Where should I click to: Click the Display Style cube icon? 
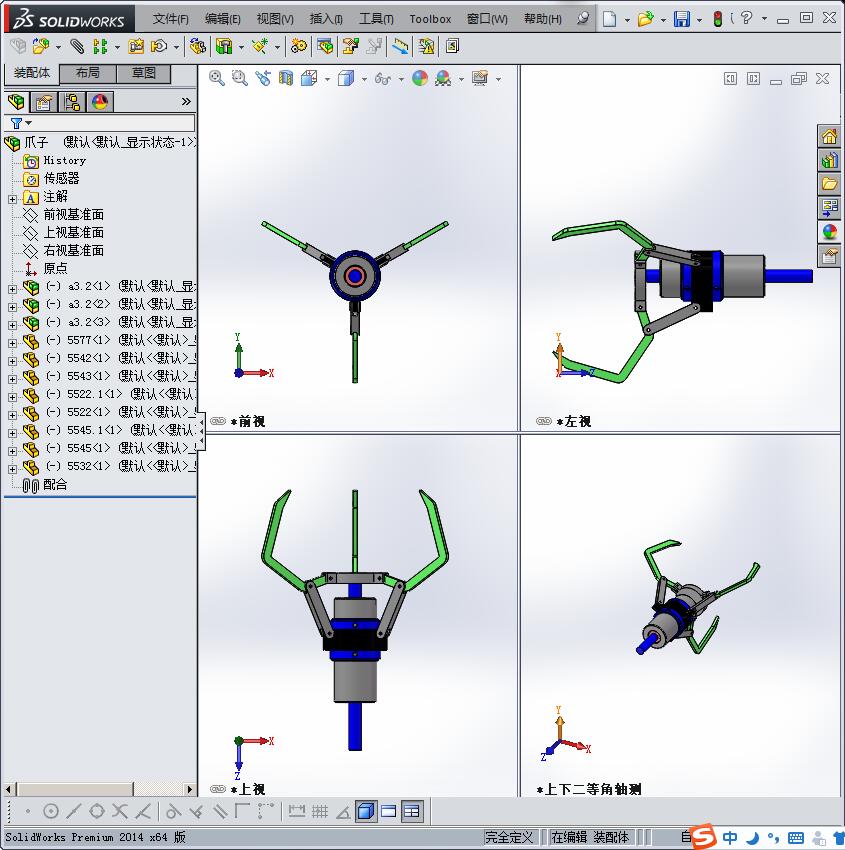pos(346,79)
